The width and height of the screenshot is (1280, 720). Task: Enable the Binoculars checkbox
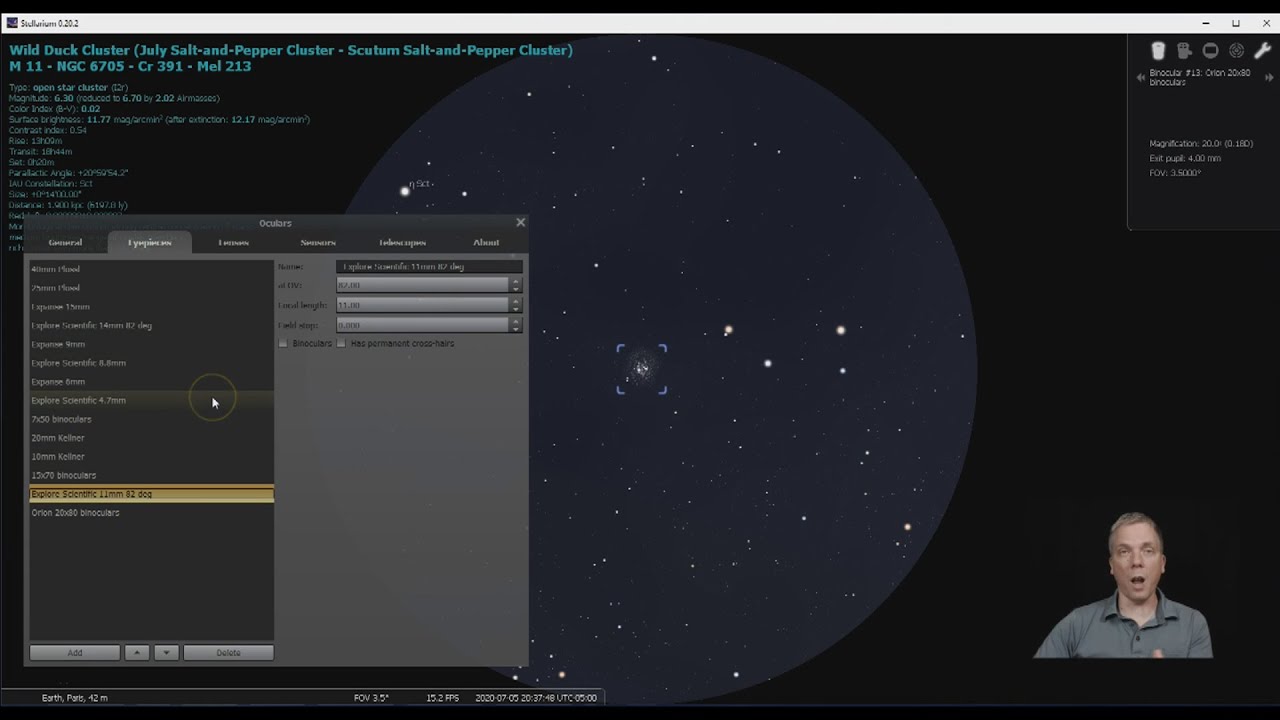[283, 343]
